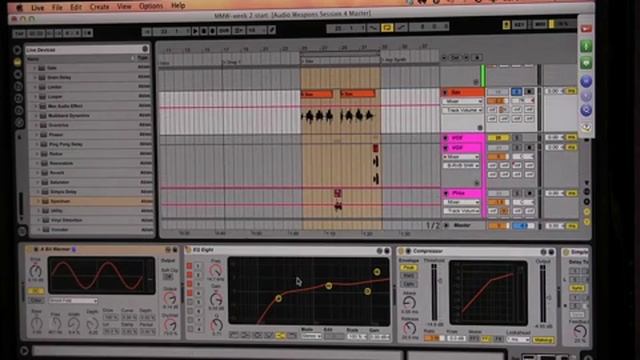Click the transport Record button
This screenshot has height=360, width=640.
click(212, 31)
